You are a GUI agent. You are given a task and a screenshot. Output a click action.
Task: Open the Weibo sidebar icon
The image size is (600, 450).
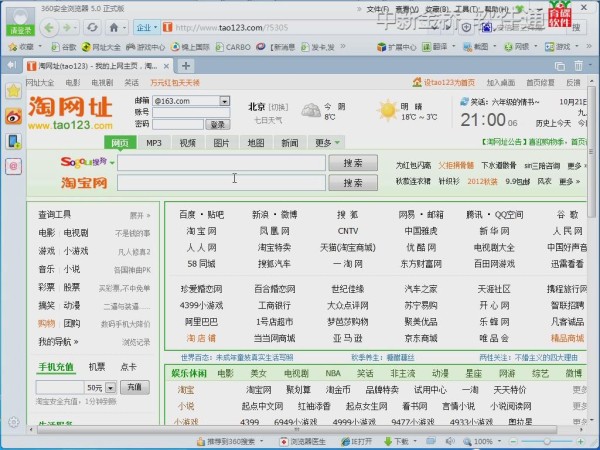coord(14,116)
